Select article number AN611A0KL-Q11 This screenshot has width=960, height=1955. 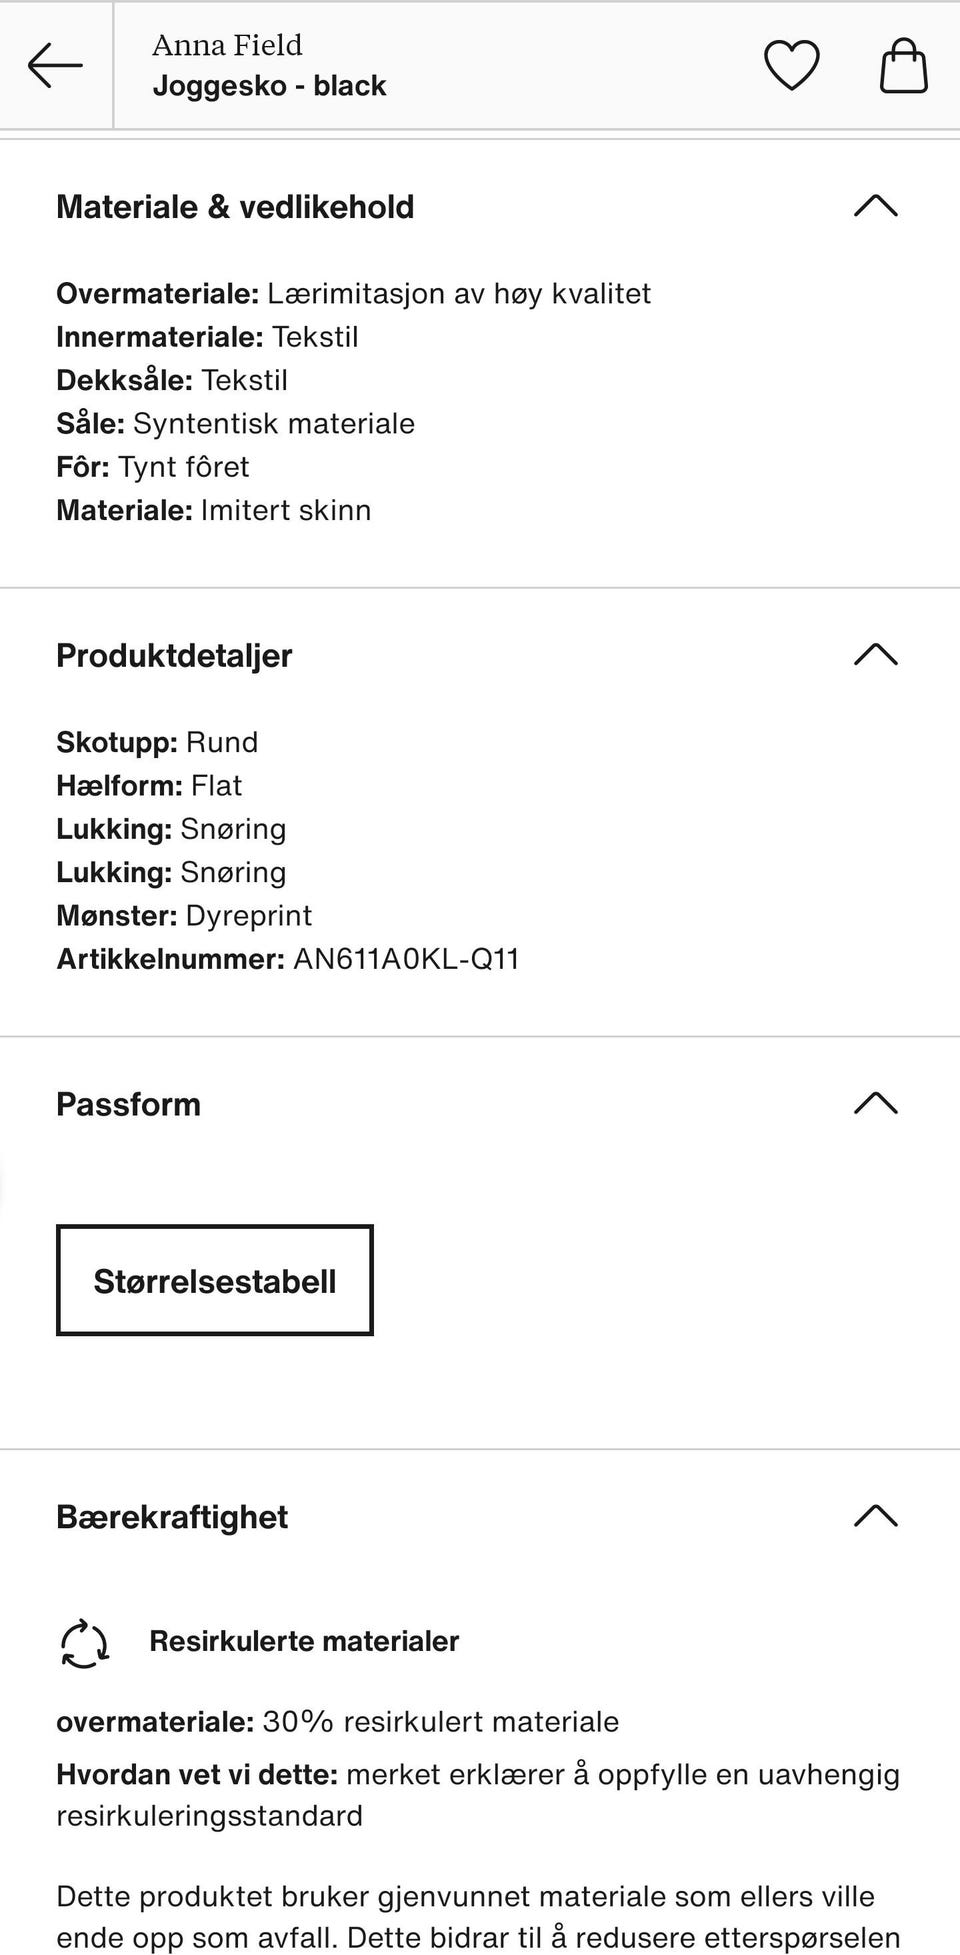287,957
